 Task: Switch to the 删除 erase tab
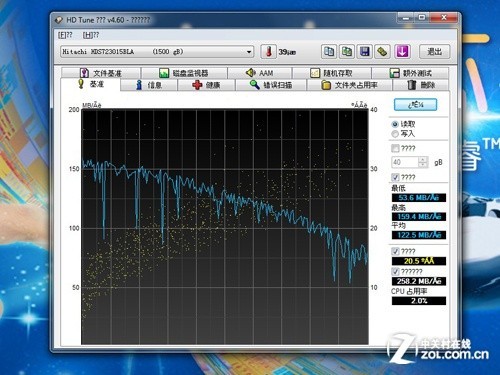(421, 85)
